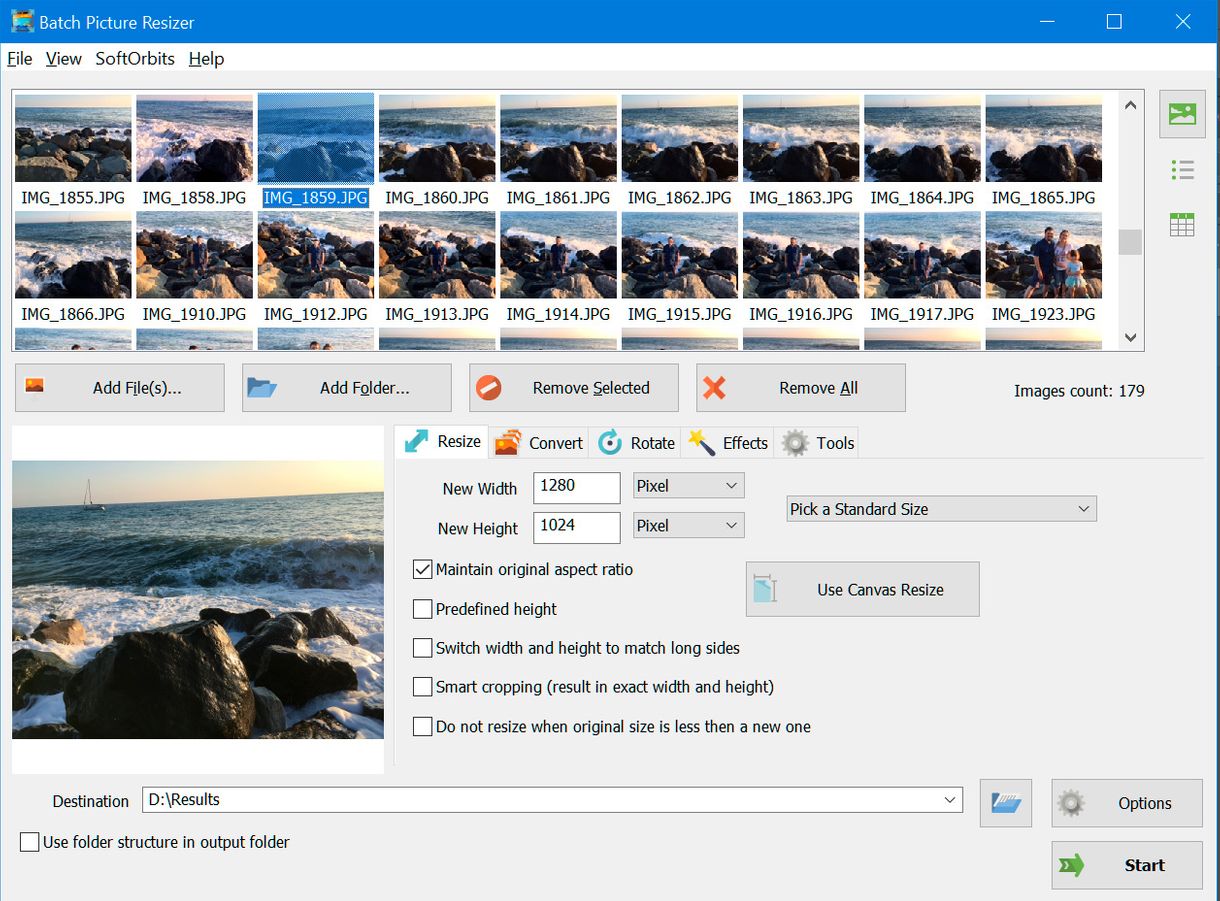Switch to list view mode
This screenshot has width=1220, height=901.
(1182, 169)
